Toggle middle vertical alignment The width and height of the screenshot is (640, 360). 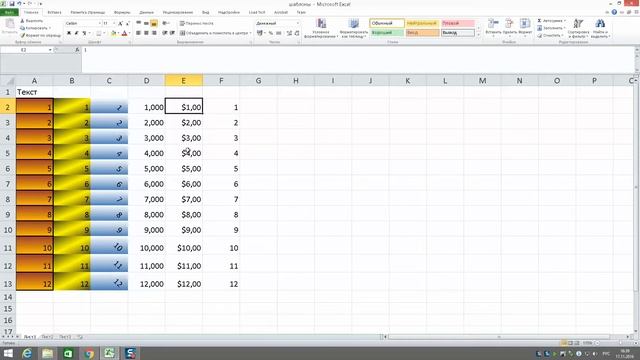coord(146,23)
